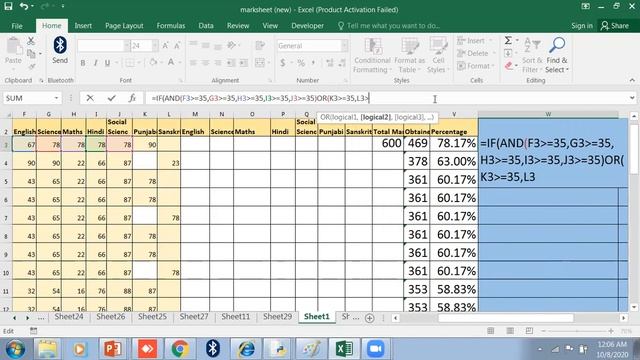The image size is (640, 360).
Task: Expand the formula bar chevron
Action: (x=632, y=98)
